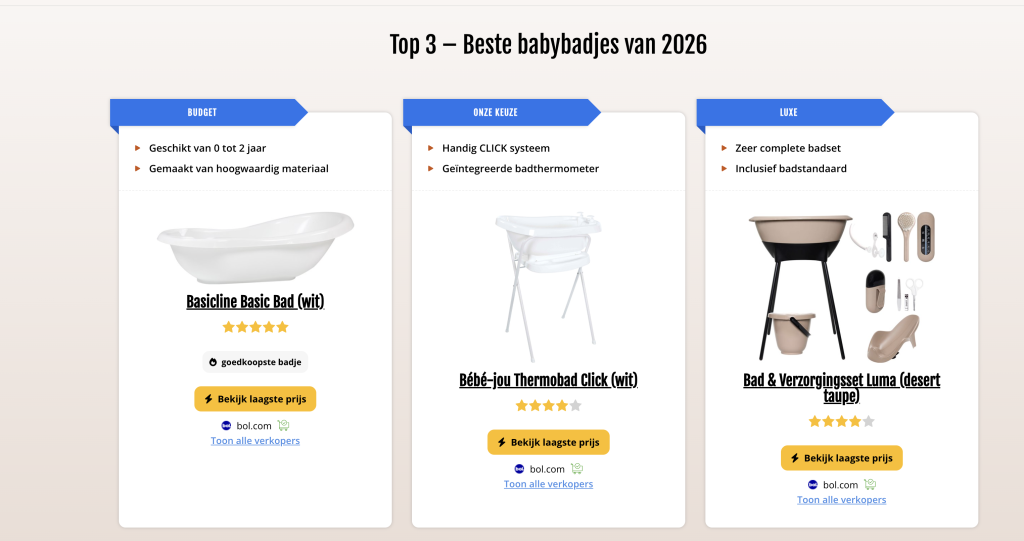Click the Luma bath set product image

click(841, 286)
